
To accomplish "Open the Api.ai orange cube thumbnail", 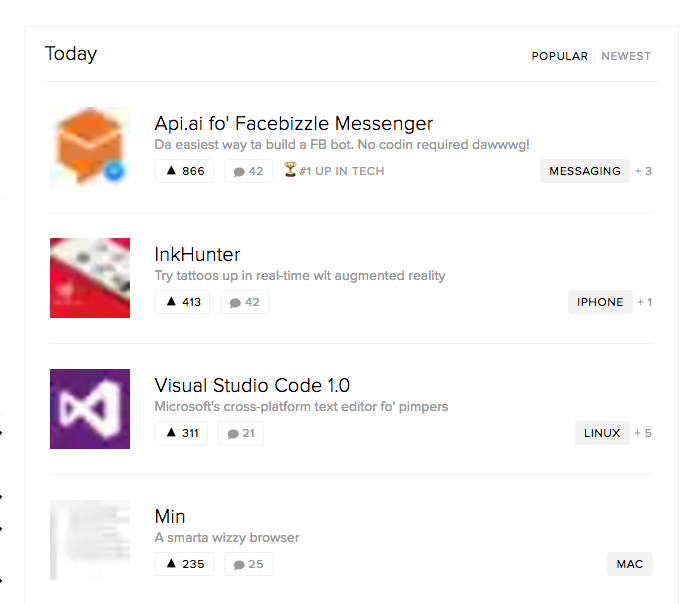I will pyautogui.click(x=90, y=147).
